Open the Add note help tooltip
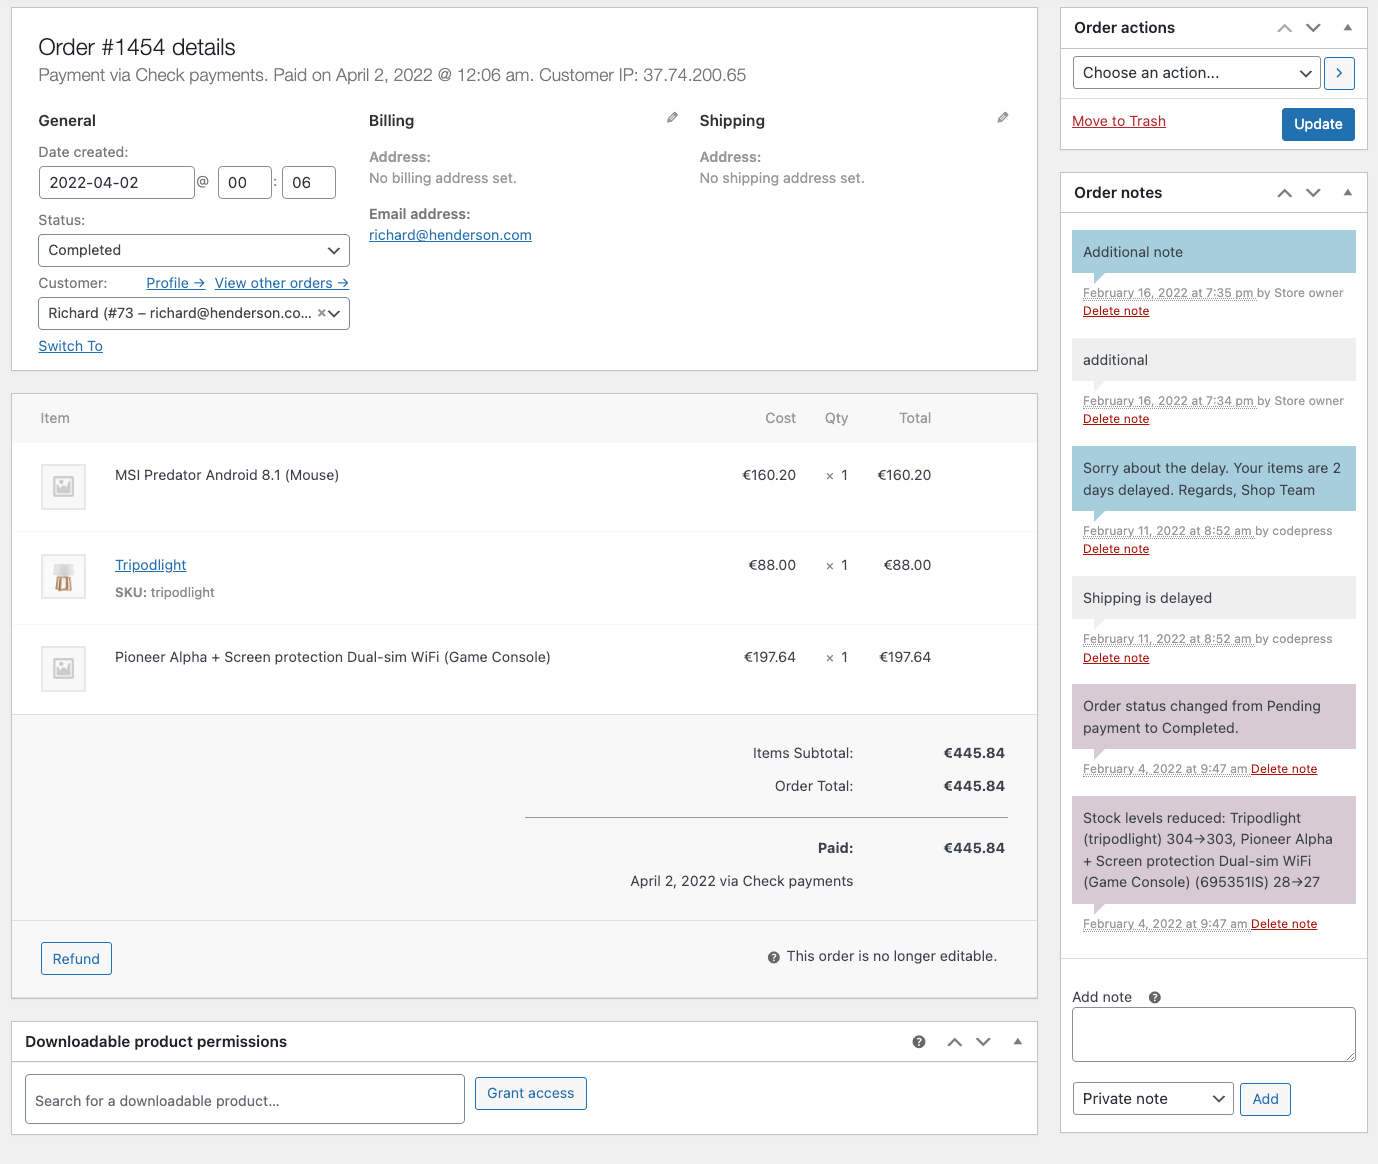This screenshot has width=1378, height=1164. pyautogui.click(x=1154, y=997)
